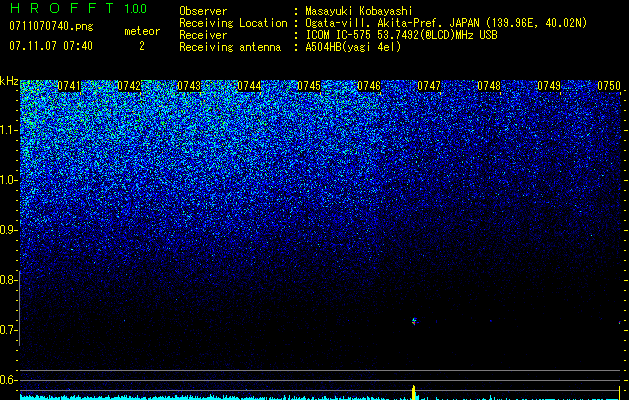Click the 0.9 kHz axis label

point(9,230)
